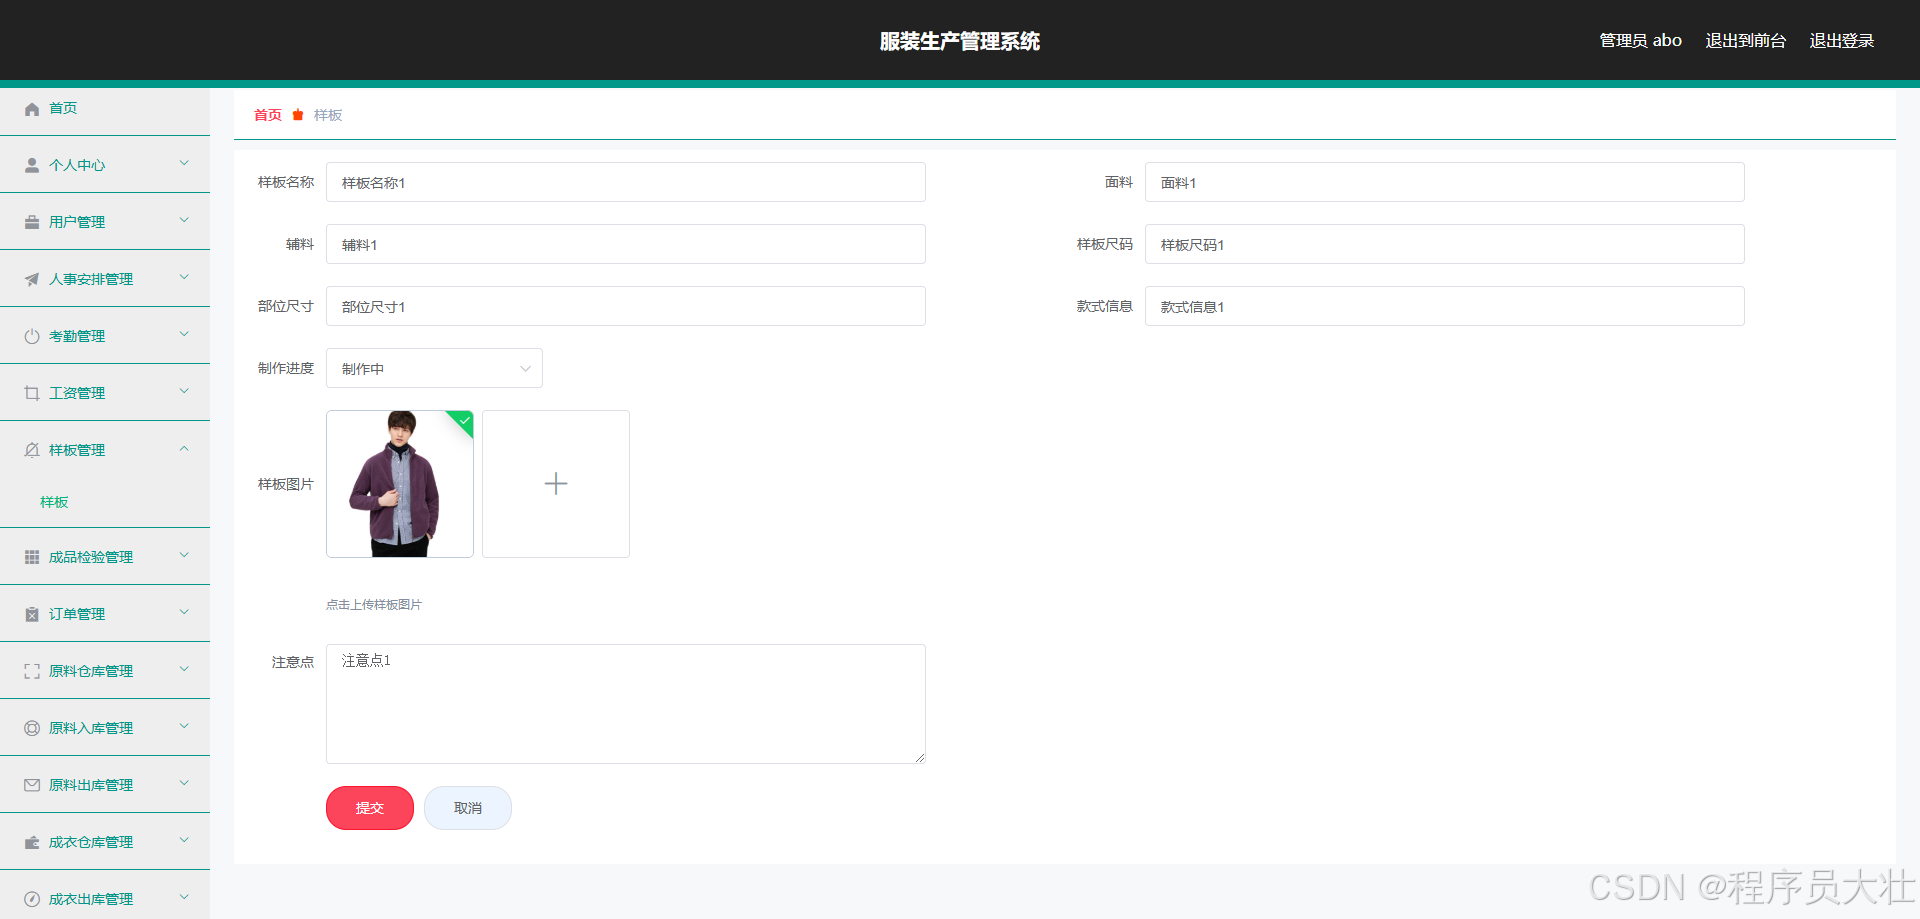The width and height of the screenshot is (1920, 919).
Task: Click the 取消 cancel button
Action: [x=467, y=808]
